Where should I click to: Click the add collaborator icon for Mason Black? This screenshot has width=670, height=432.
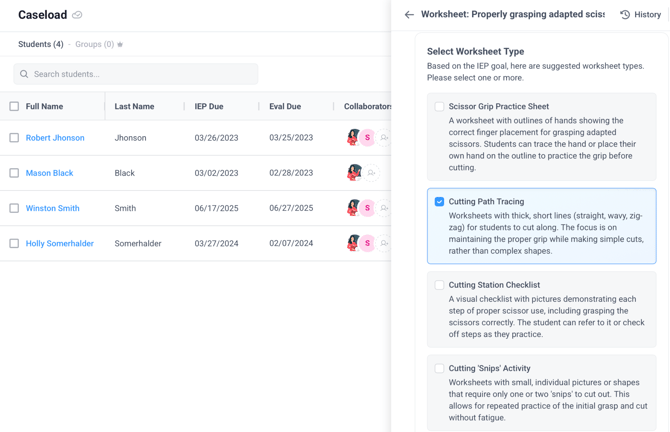[x=371, y=173]
